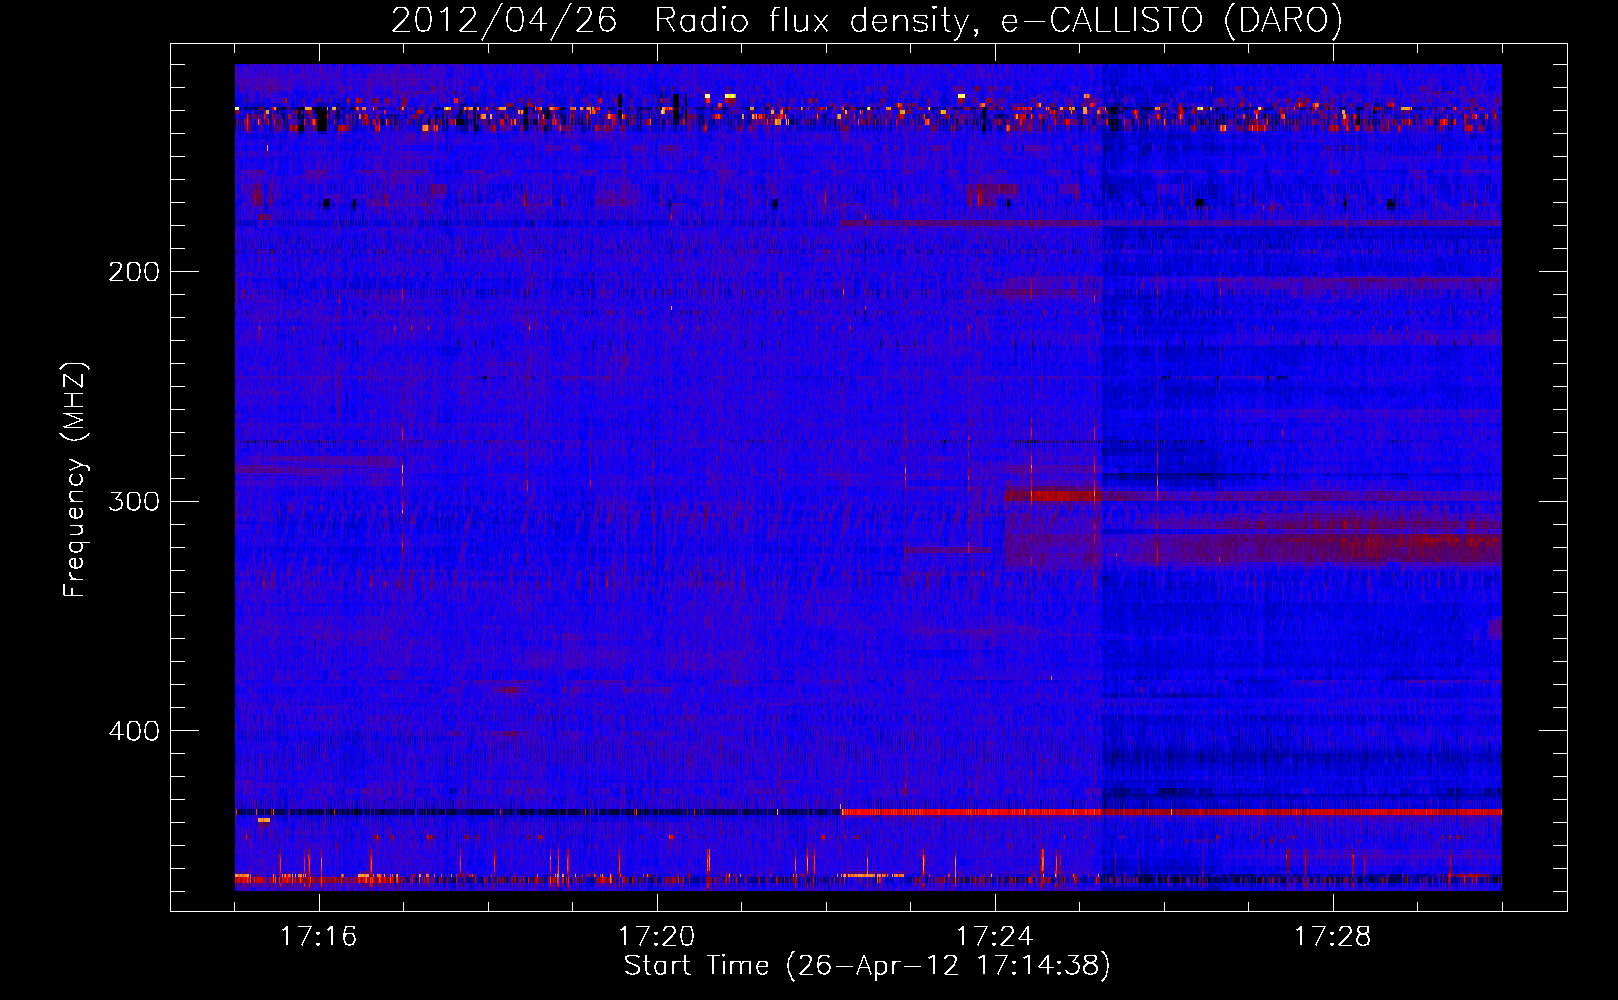Click the bright red emission band near 300 MHz
The image size is (1618, 1000).
(x=1051, y=495)
